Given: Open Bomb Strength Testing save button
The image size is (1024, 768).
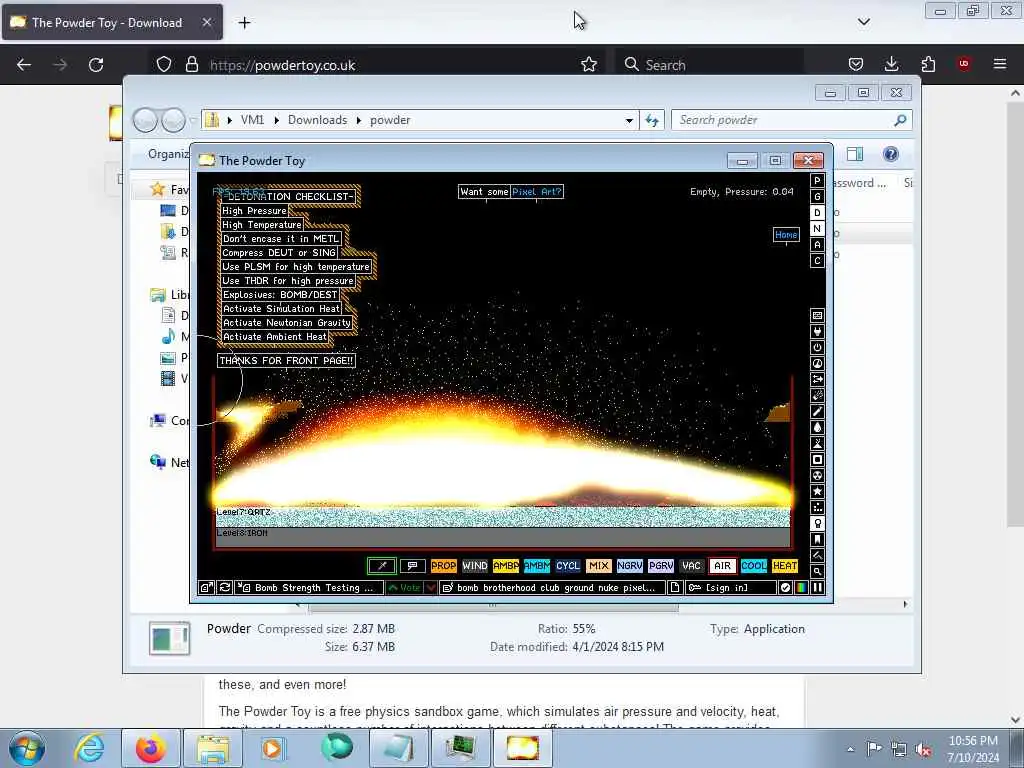Looking at the screenshot, I should coord(309,588).
